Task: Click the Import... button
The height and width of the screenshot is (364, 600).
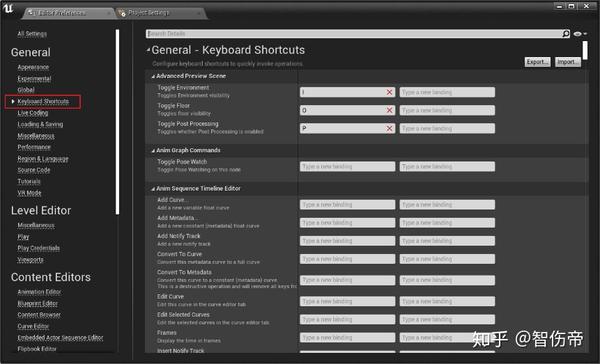Action: coord(568,62)
